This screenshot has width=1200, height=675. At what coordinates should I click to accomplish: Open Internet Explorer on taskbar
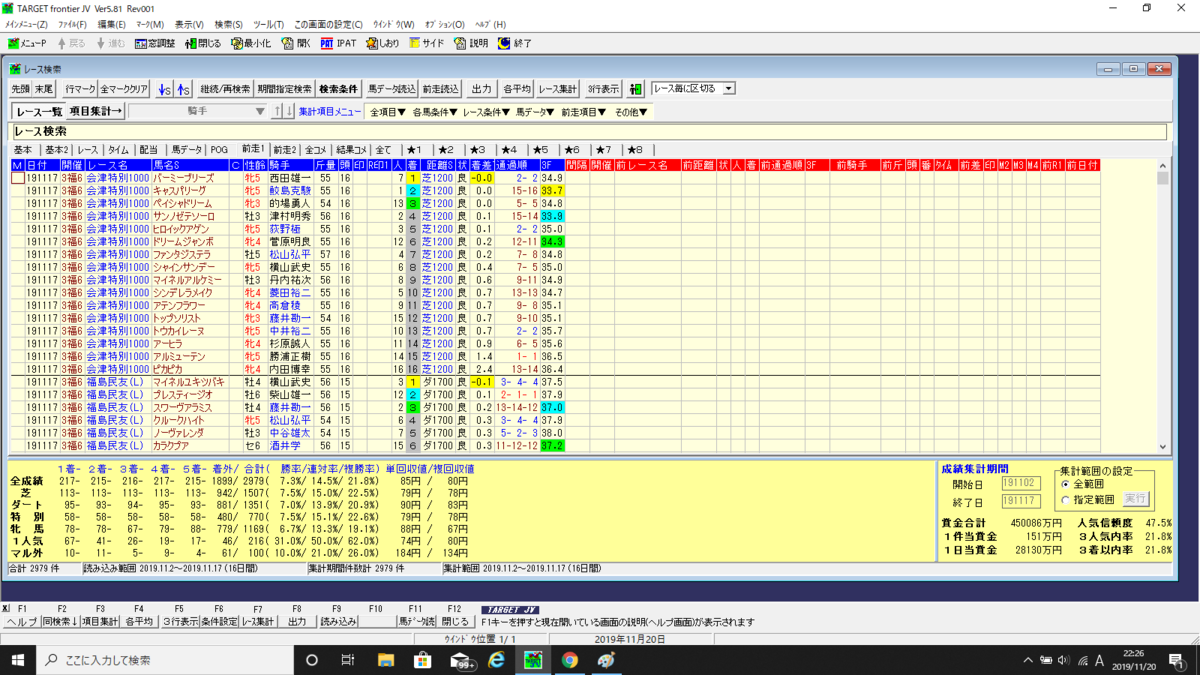pos(496,660)
